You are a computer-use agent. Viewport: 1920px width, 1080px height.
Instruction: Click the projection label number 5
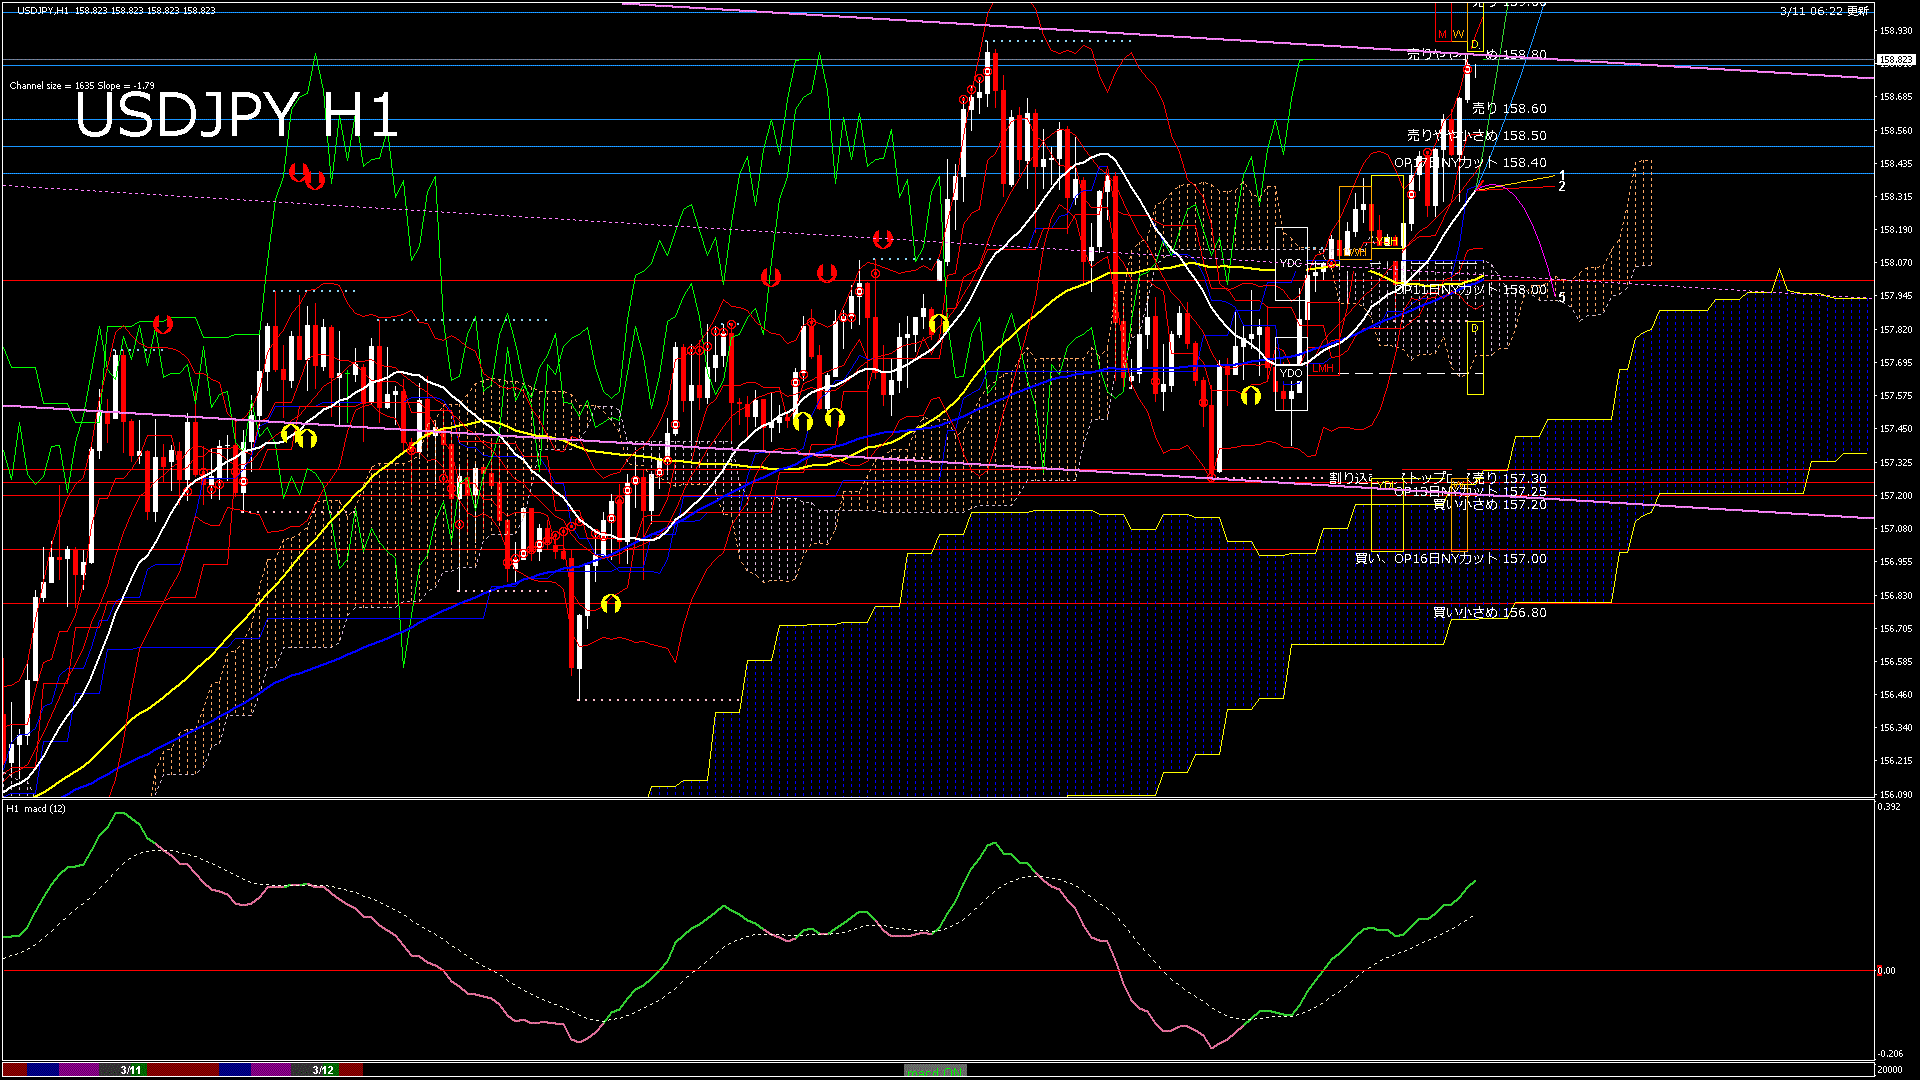1561,297
